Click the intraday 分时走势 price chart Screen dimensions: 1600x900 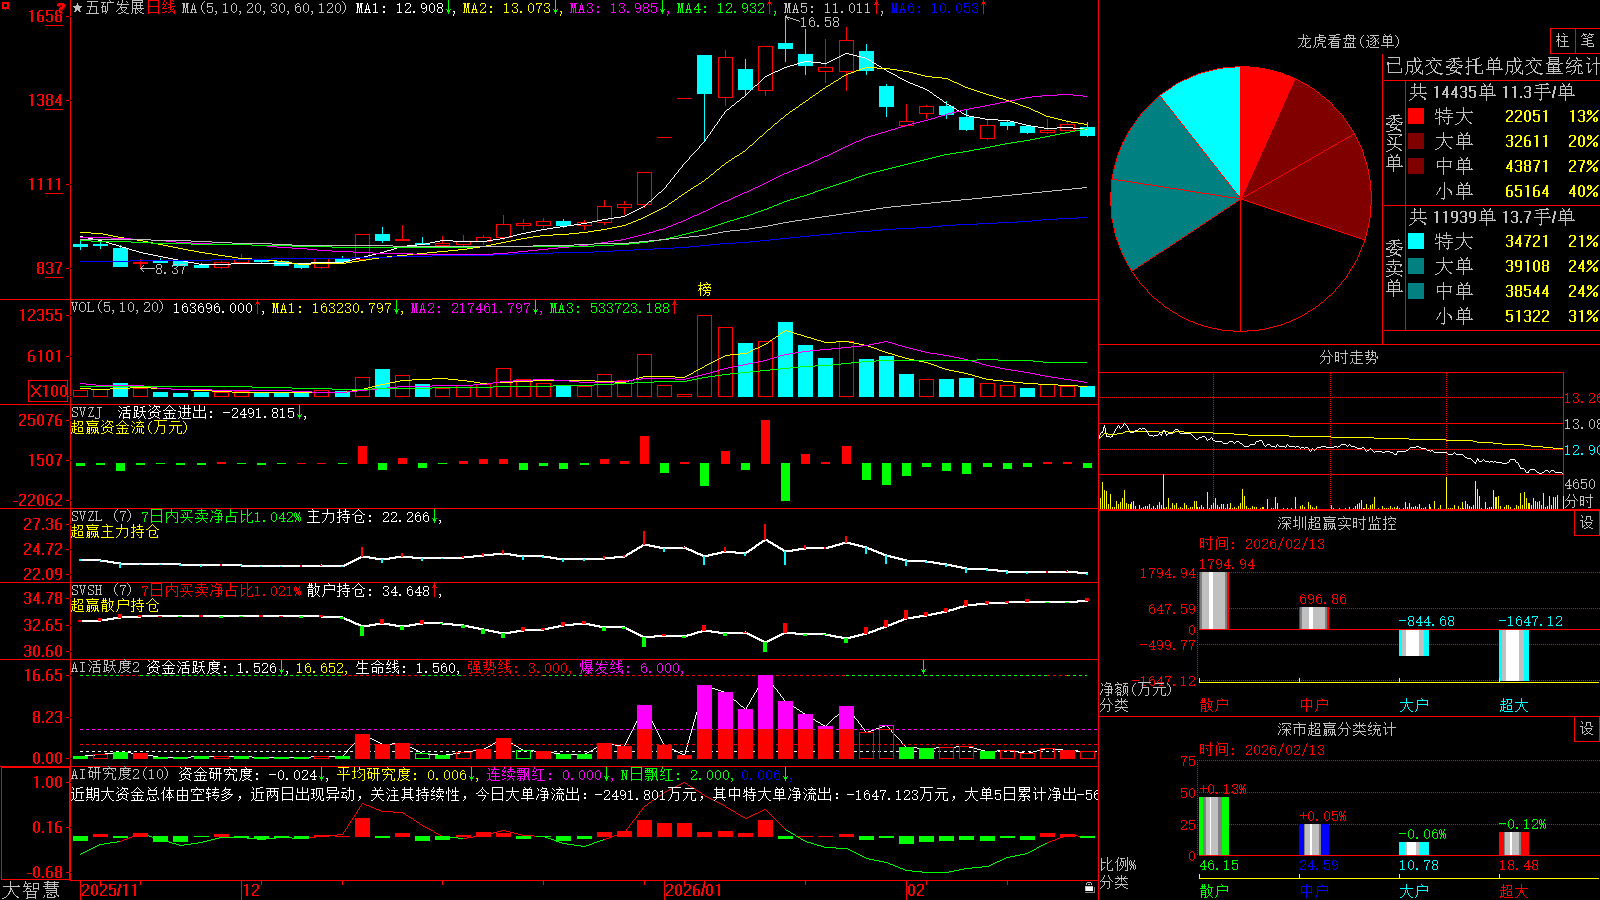pyautogui.click(x=1331, y=424)
